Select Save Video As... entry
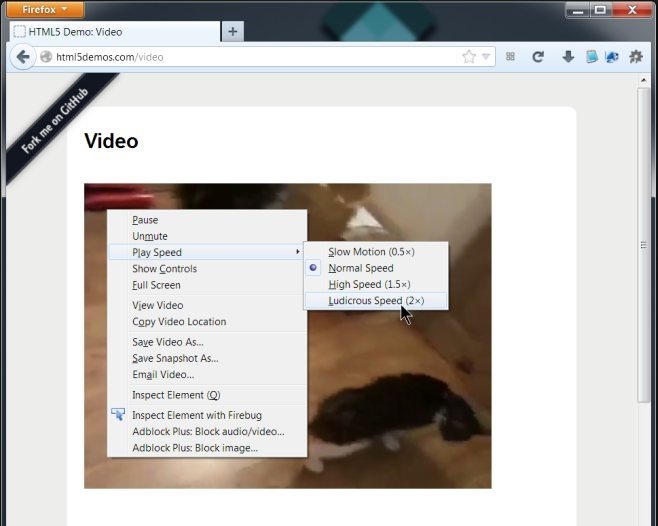This screenshot has width=658, height=526. click(x=207, y=342)
